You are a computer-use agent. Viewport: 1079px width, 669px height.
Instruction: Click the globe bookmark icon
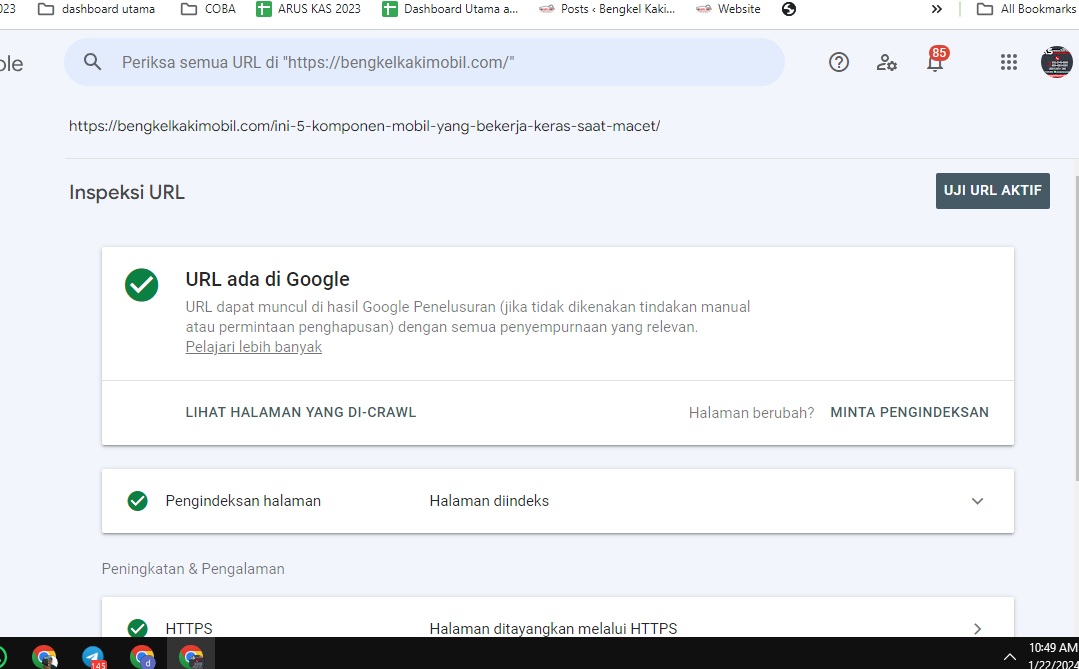pos(789,9)
